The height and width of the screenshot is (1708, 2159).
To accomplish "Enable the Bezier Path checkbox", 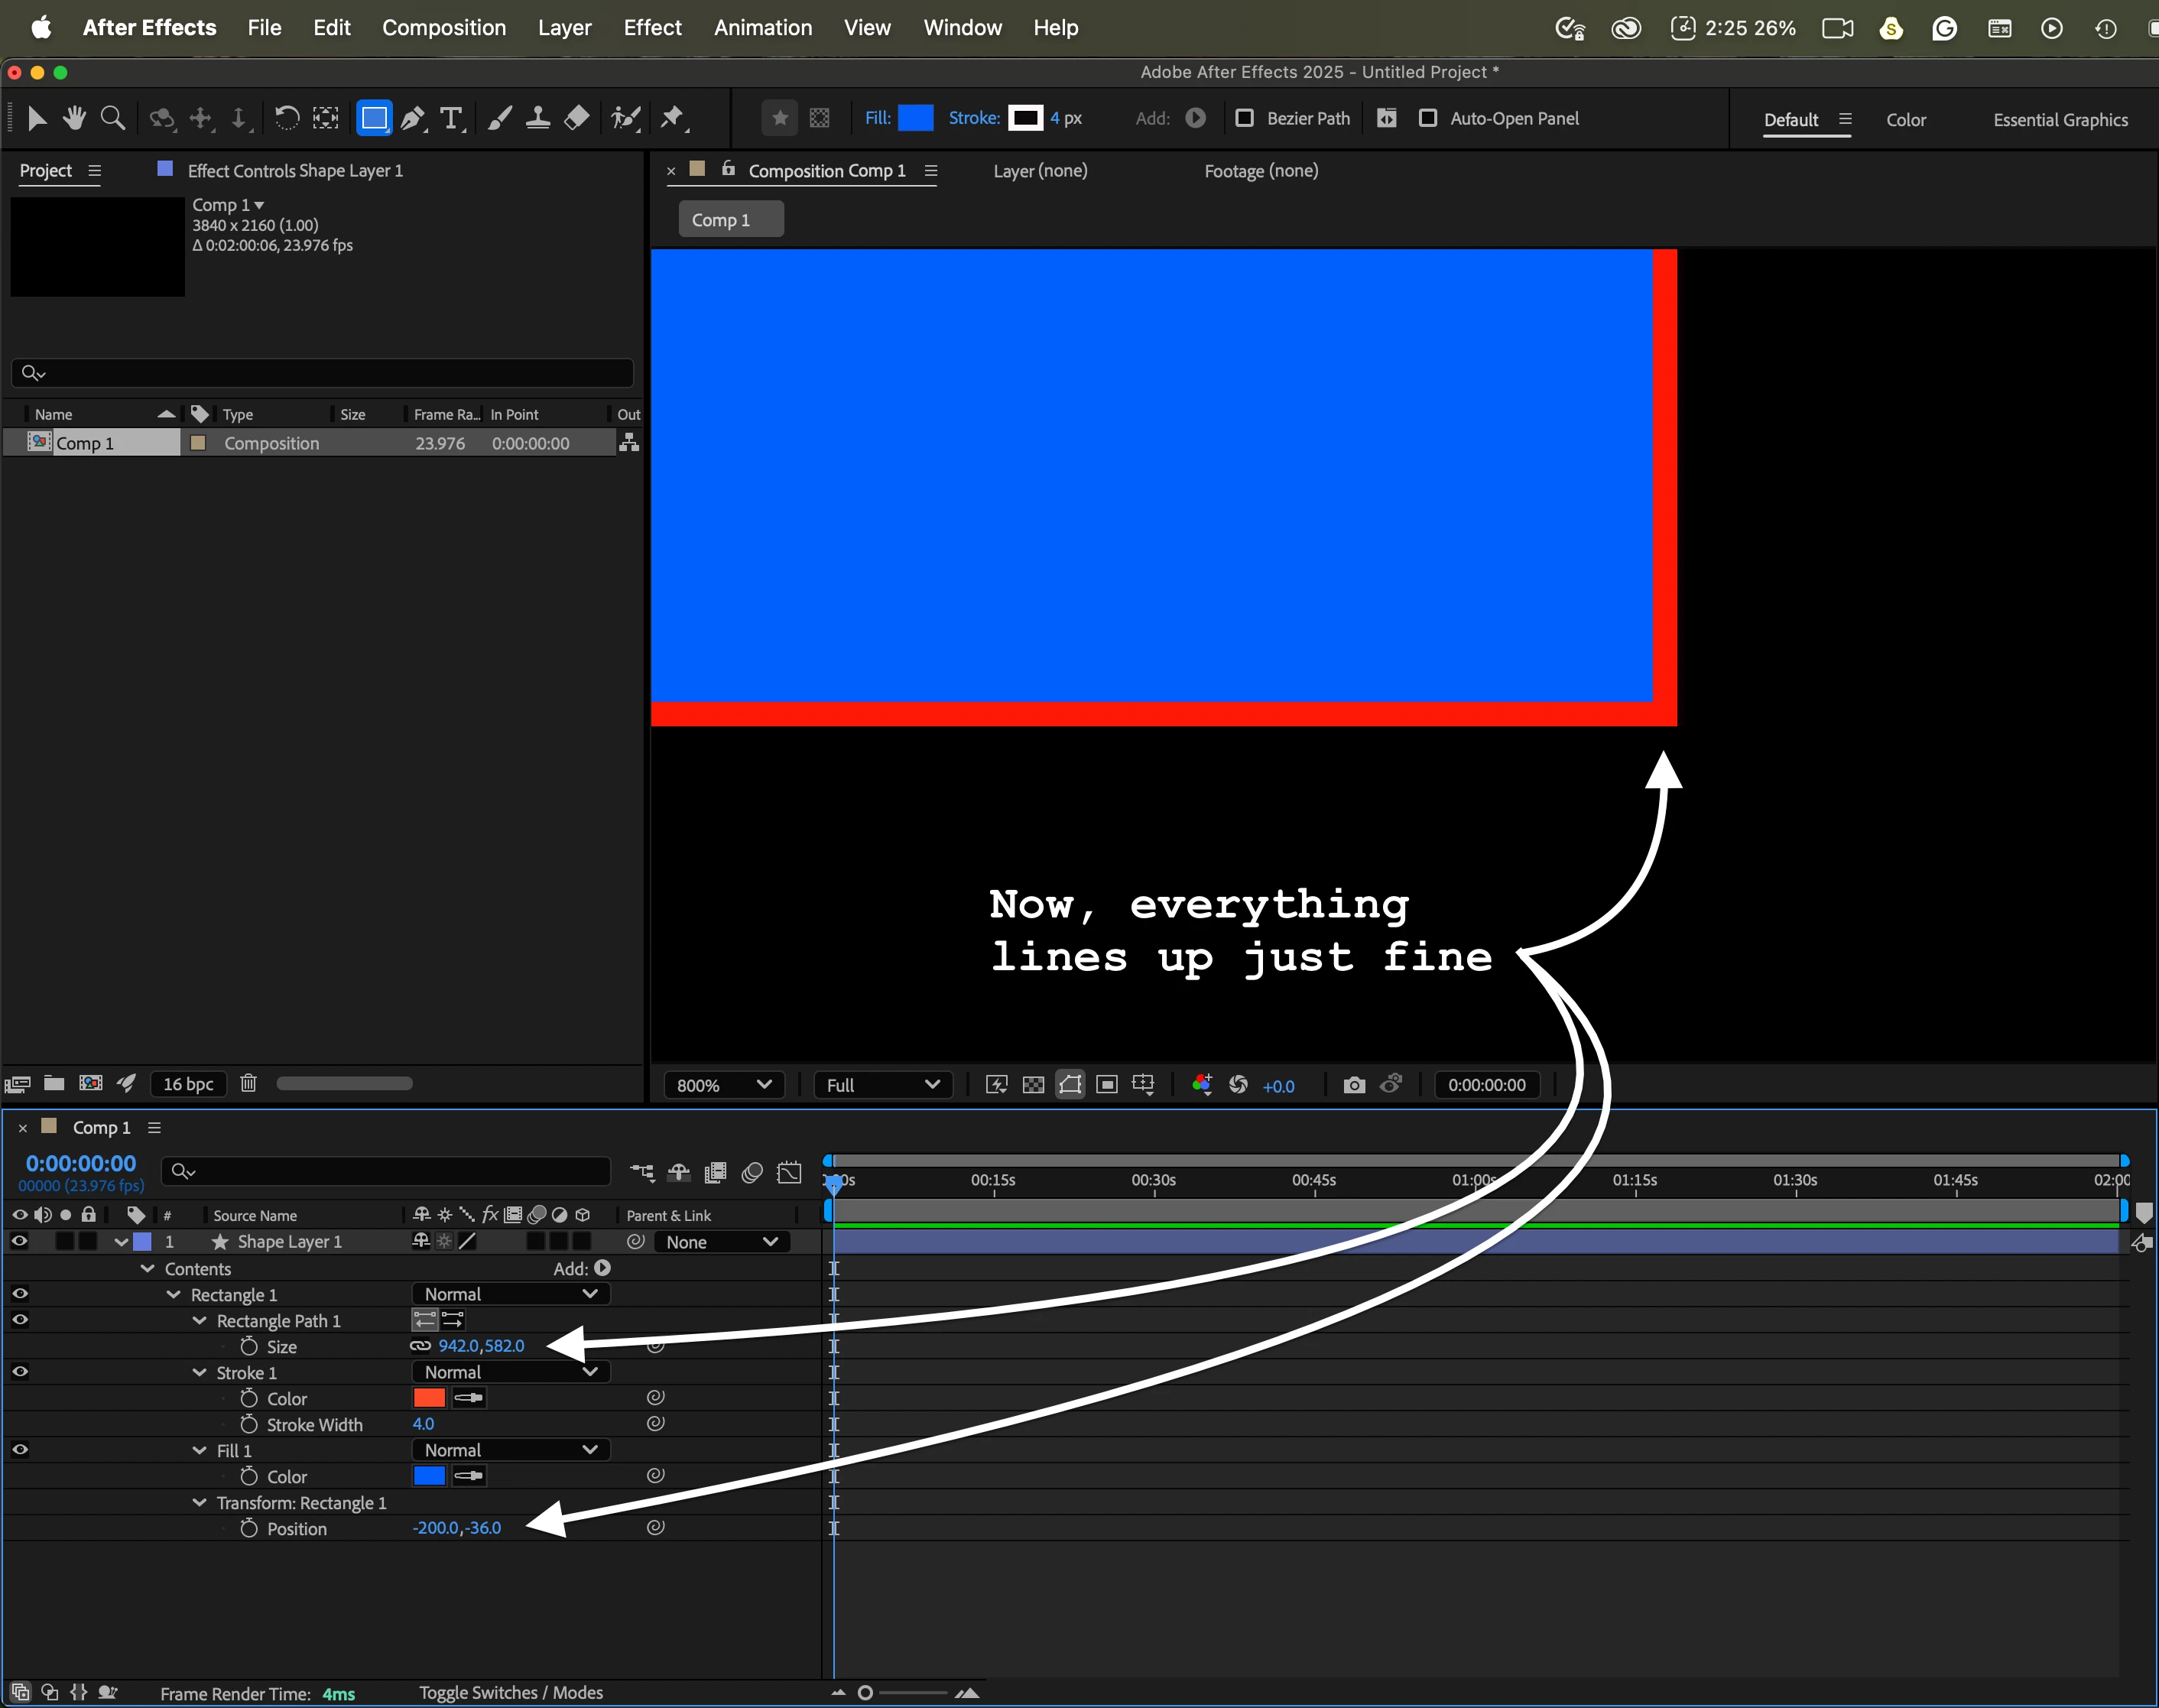I will (1244, 118).
